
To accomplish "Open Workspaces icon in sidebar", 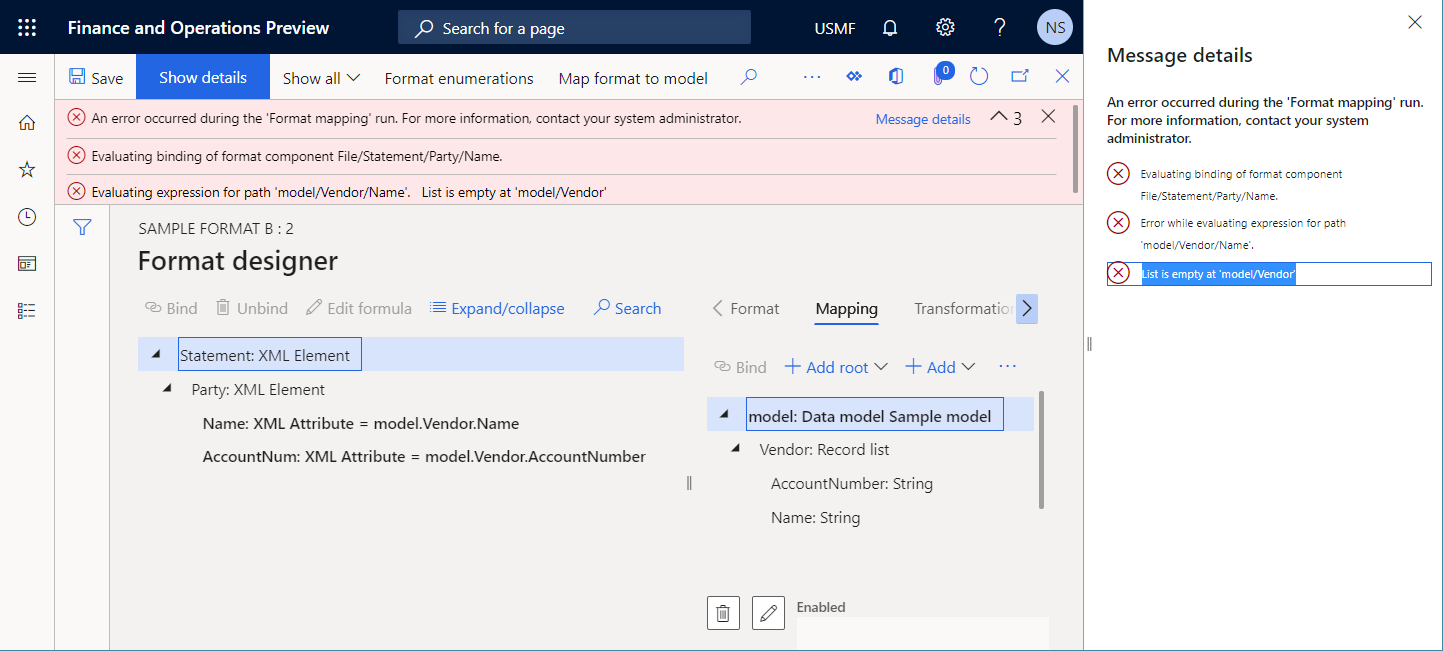I will pos(27,264).
